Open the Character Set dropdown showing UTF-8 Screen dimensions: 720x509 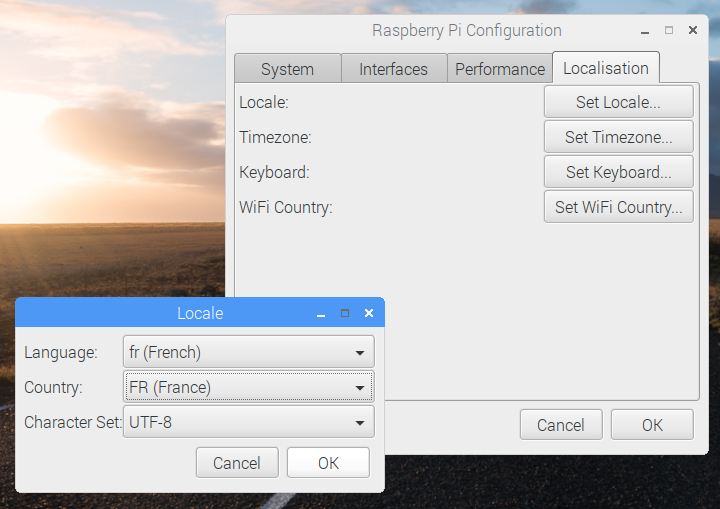tap(249, 422)
